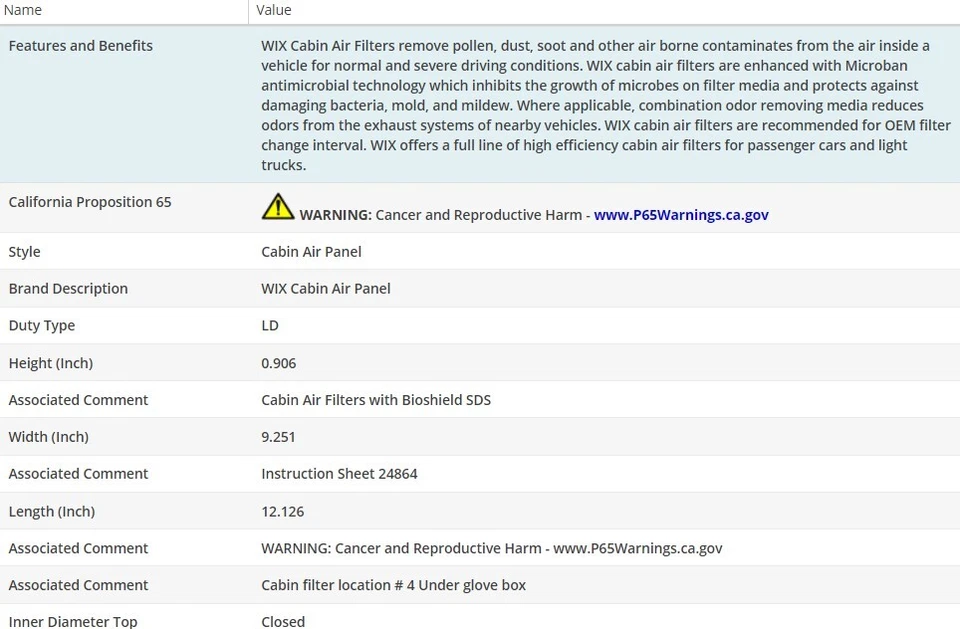Select the LD duty type value

coord(270,326)
